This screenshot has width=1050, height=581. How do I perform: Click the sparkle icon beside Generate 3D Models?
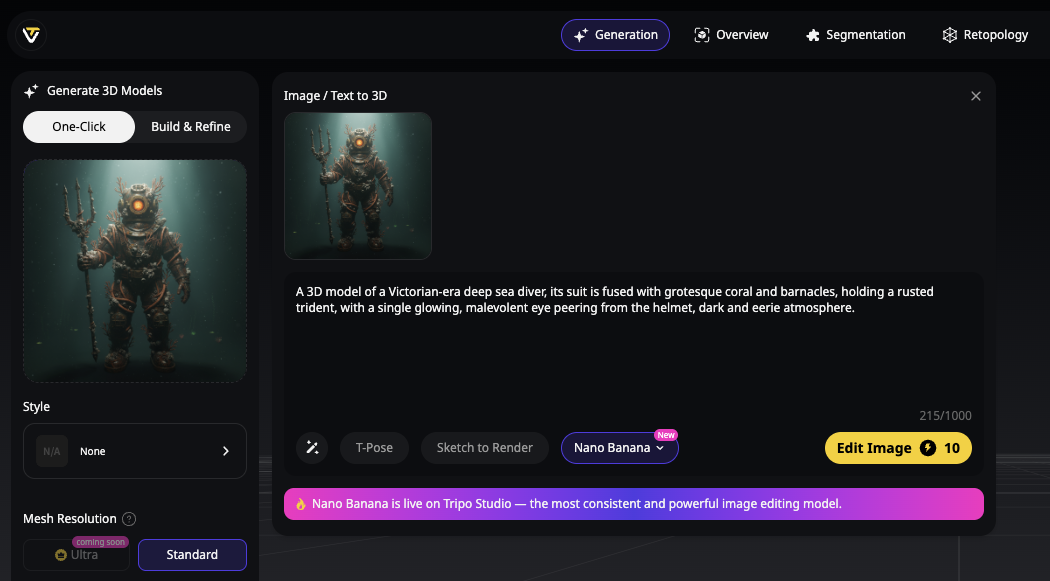coord(31,91)
